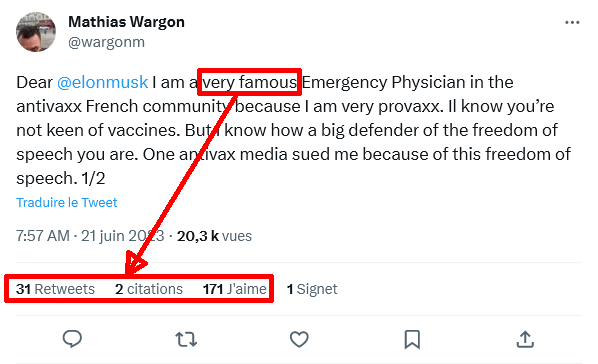
Task: Bookmark the tweet with the bookmark icon
Action: 412,339
